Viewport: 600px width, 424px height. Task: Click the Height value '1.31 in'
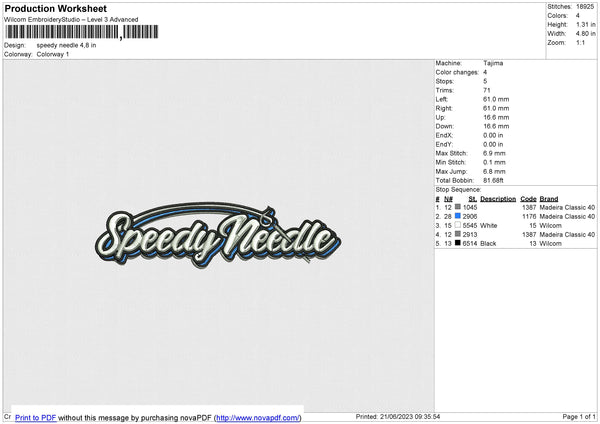click(585, 24)
